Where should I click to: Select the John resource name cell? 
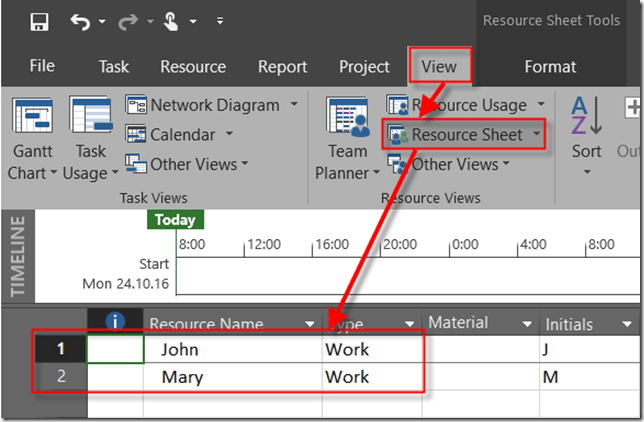(230, 350)
